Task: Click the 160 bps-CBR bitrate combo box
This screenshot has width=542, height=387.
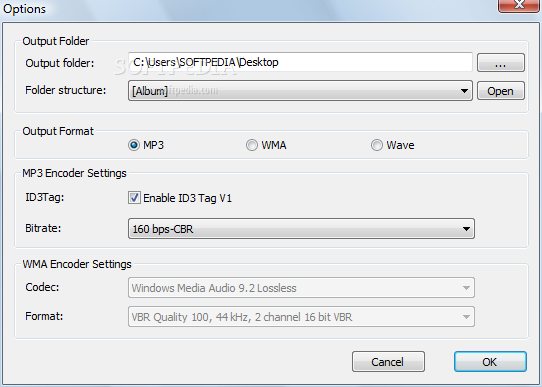Action: (x=301, y=229)
